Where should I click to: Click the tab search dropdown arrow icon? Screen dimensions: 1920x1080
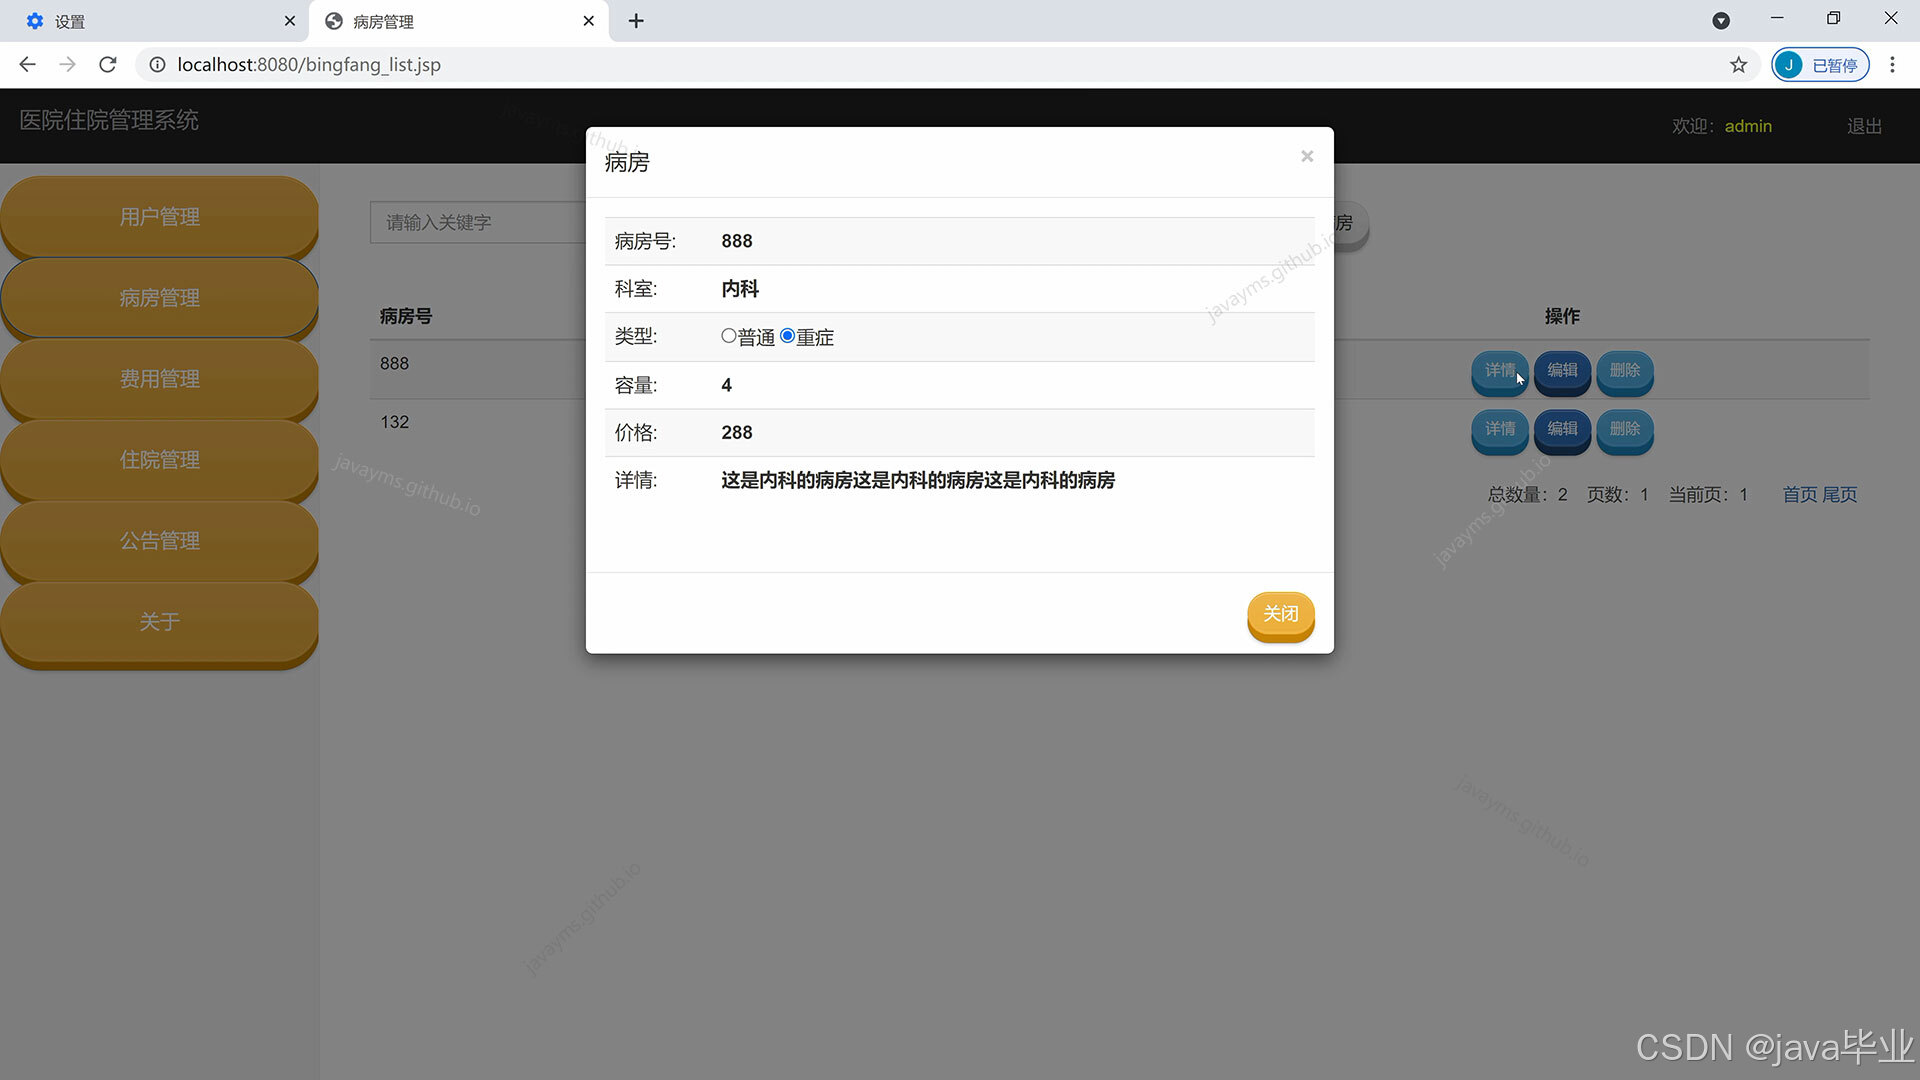(x=1721, y=20)
